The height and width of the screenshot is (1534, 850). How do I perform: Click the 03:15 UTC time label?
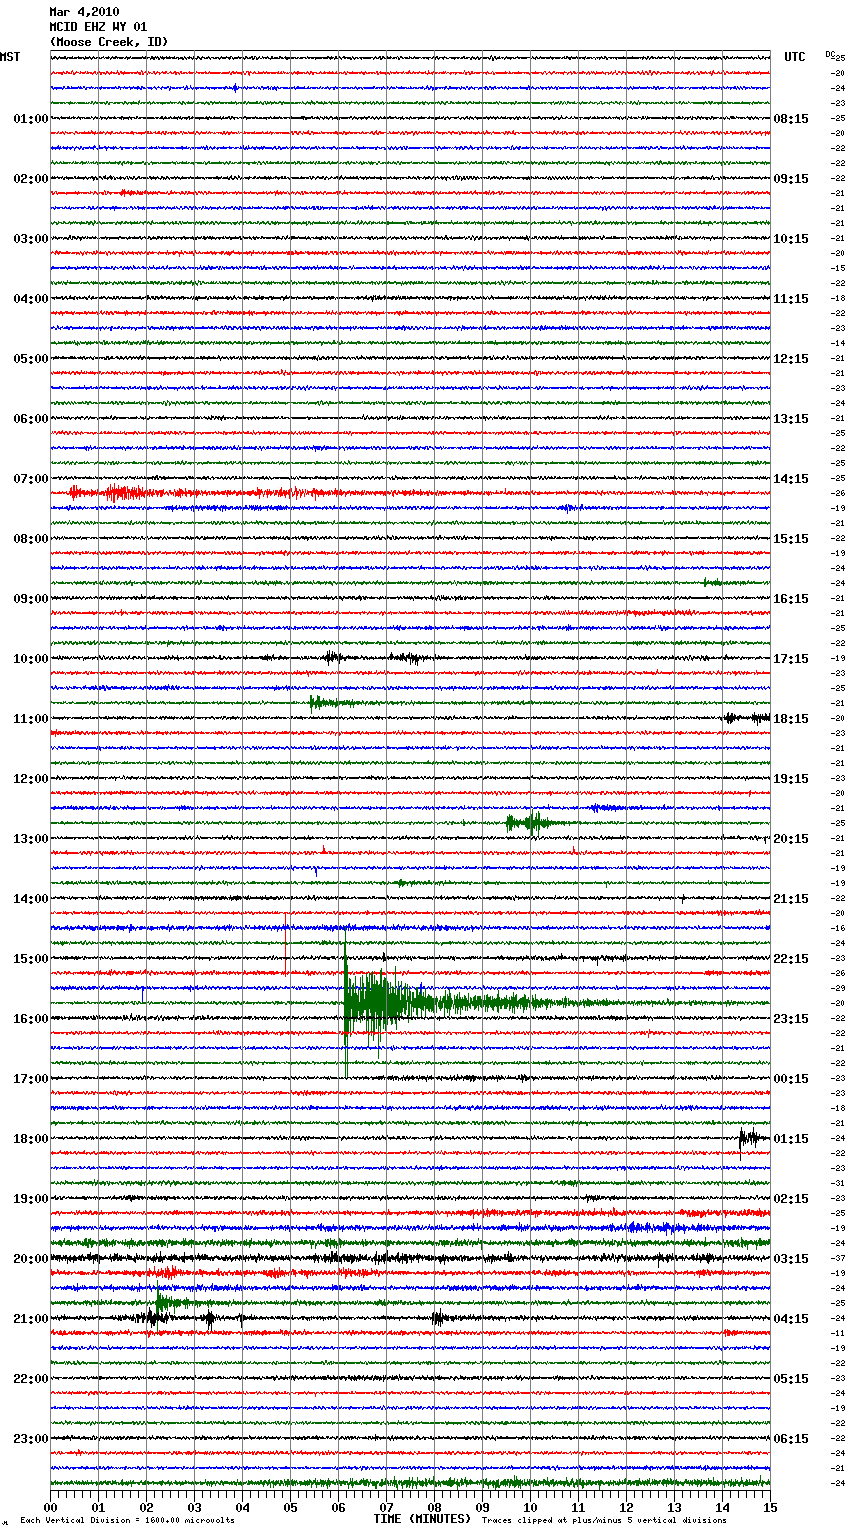[x=791, y=1259]
